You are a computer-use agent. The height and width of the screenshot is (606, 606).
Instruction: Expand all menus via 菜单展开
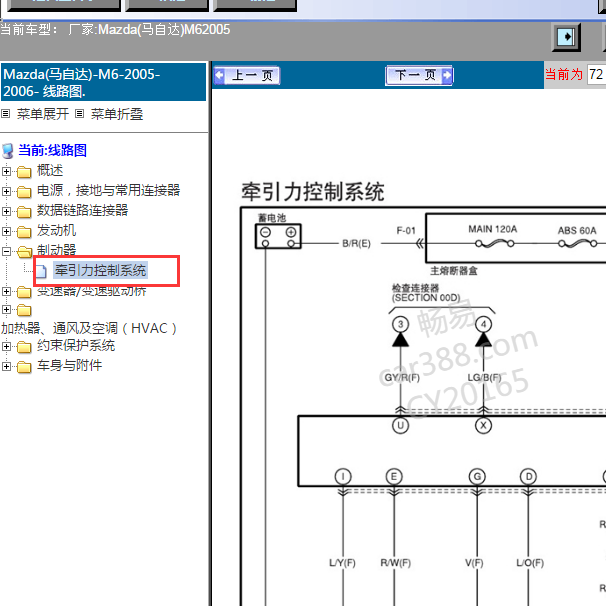(43, 114)
